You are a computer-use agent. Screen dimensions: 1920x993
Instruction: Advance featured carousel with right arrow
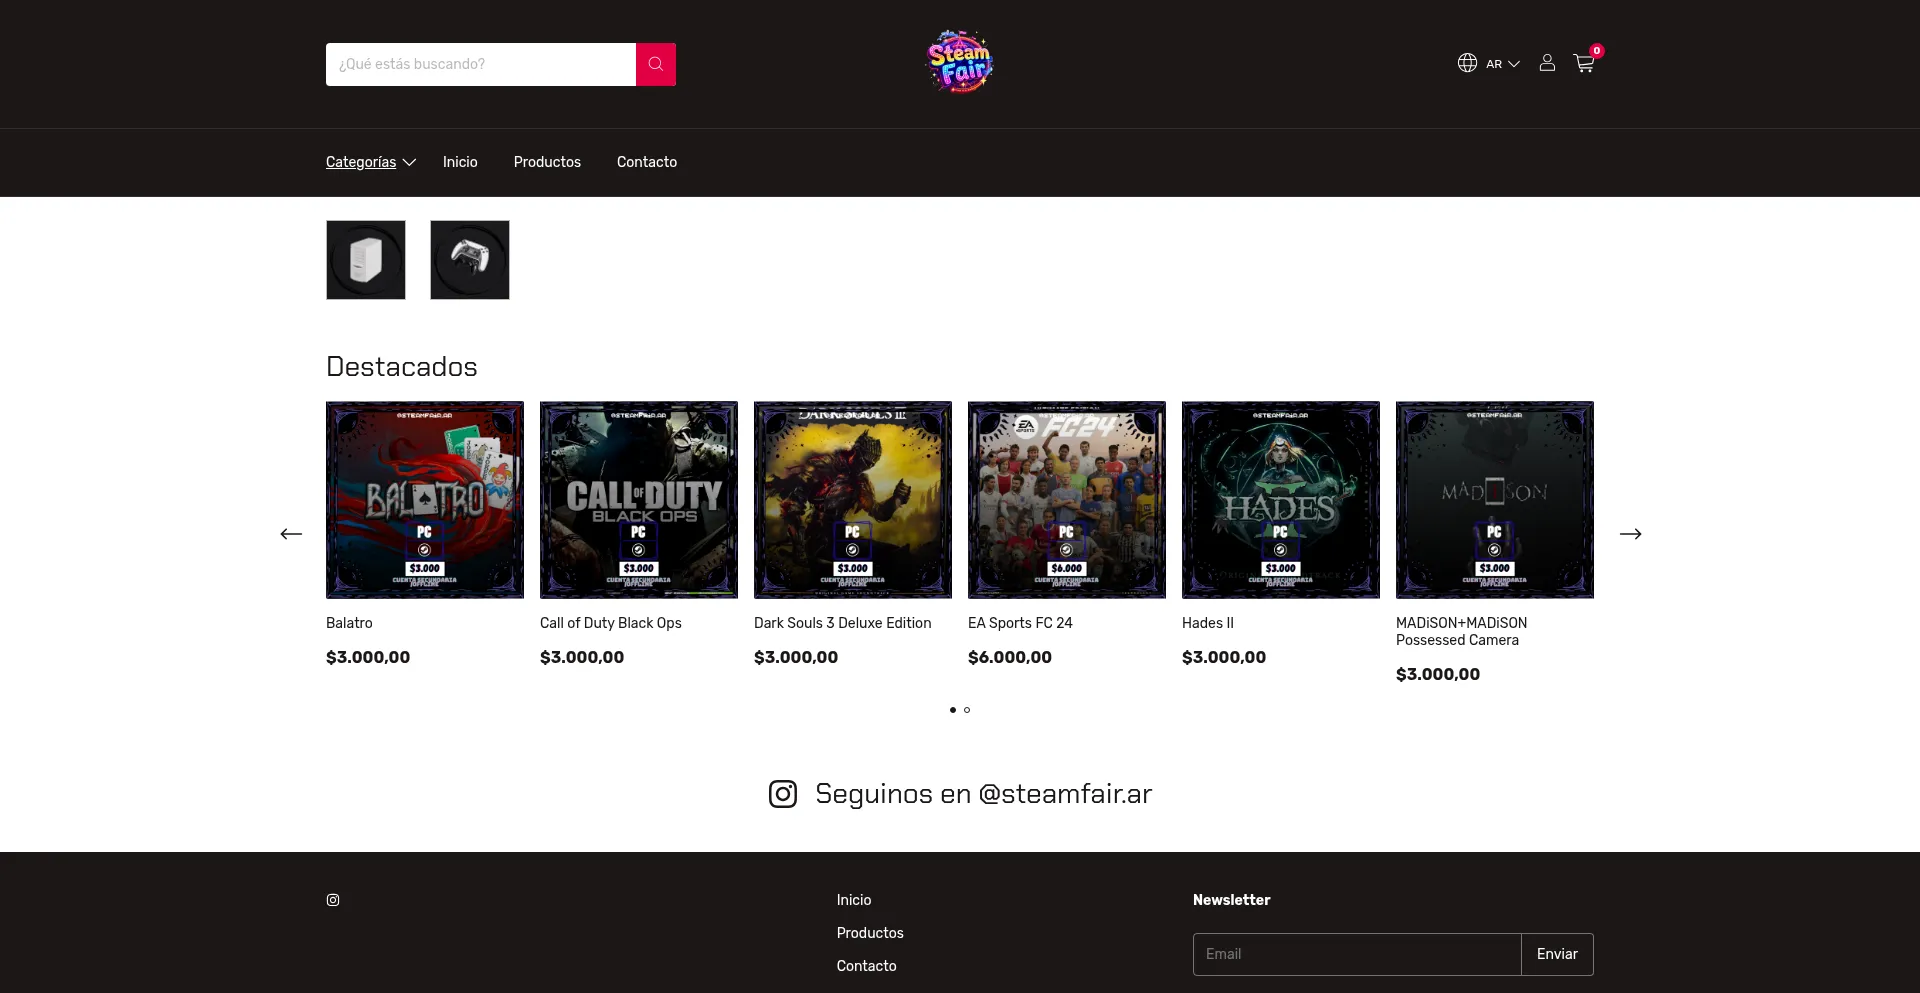coord(1631,534)
